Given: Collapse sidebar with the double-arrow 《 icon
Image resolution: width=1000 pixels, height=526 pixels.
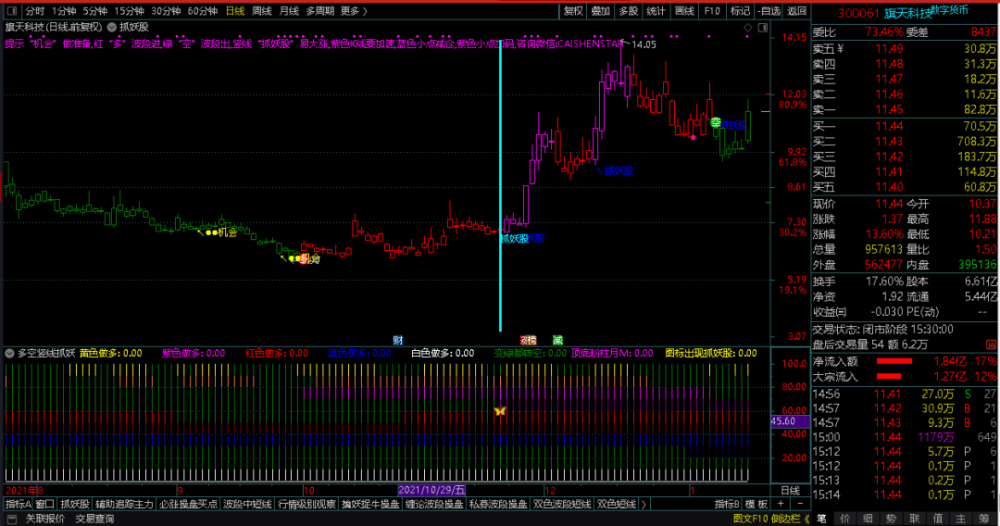Looking at the screenshot, I should [x=806, y=518].
